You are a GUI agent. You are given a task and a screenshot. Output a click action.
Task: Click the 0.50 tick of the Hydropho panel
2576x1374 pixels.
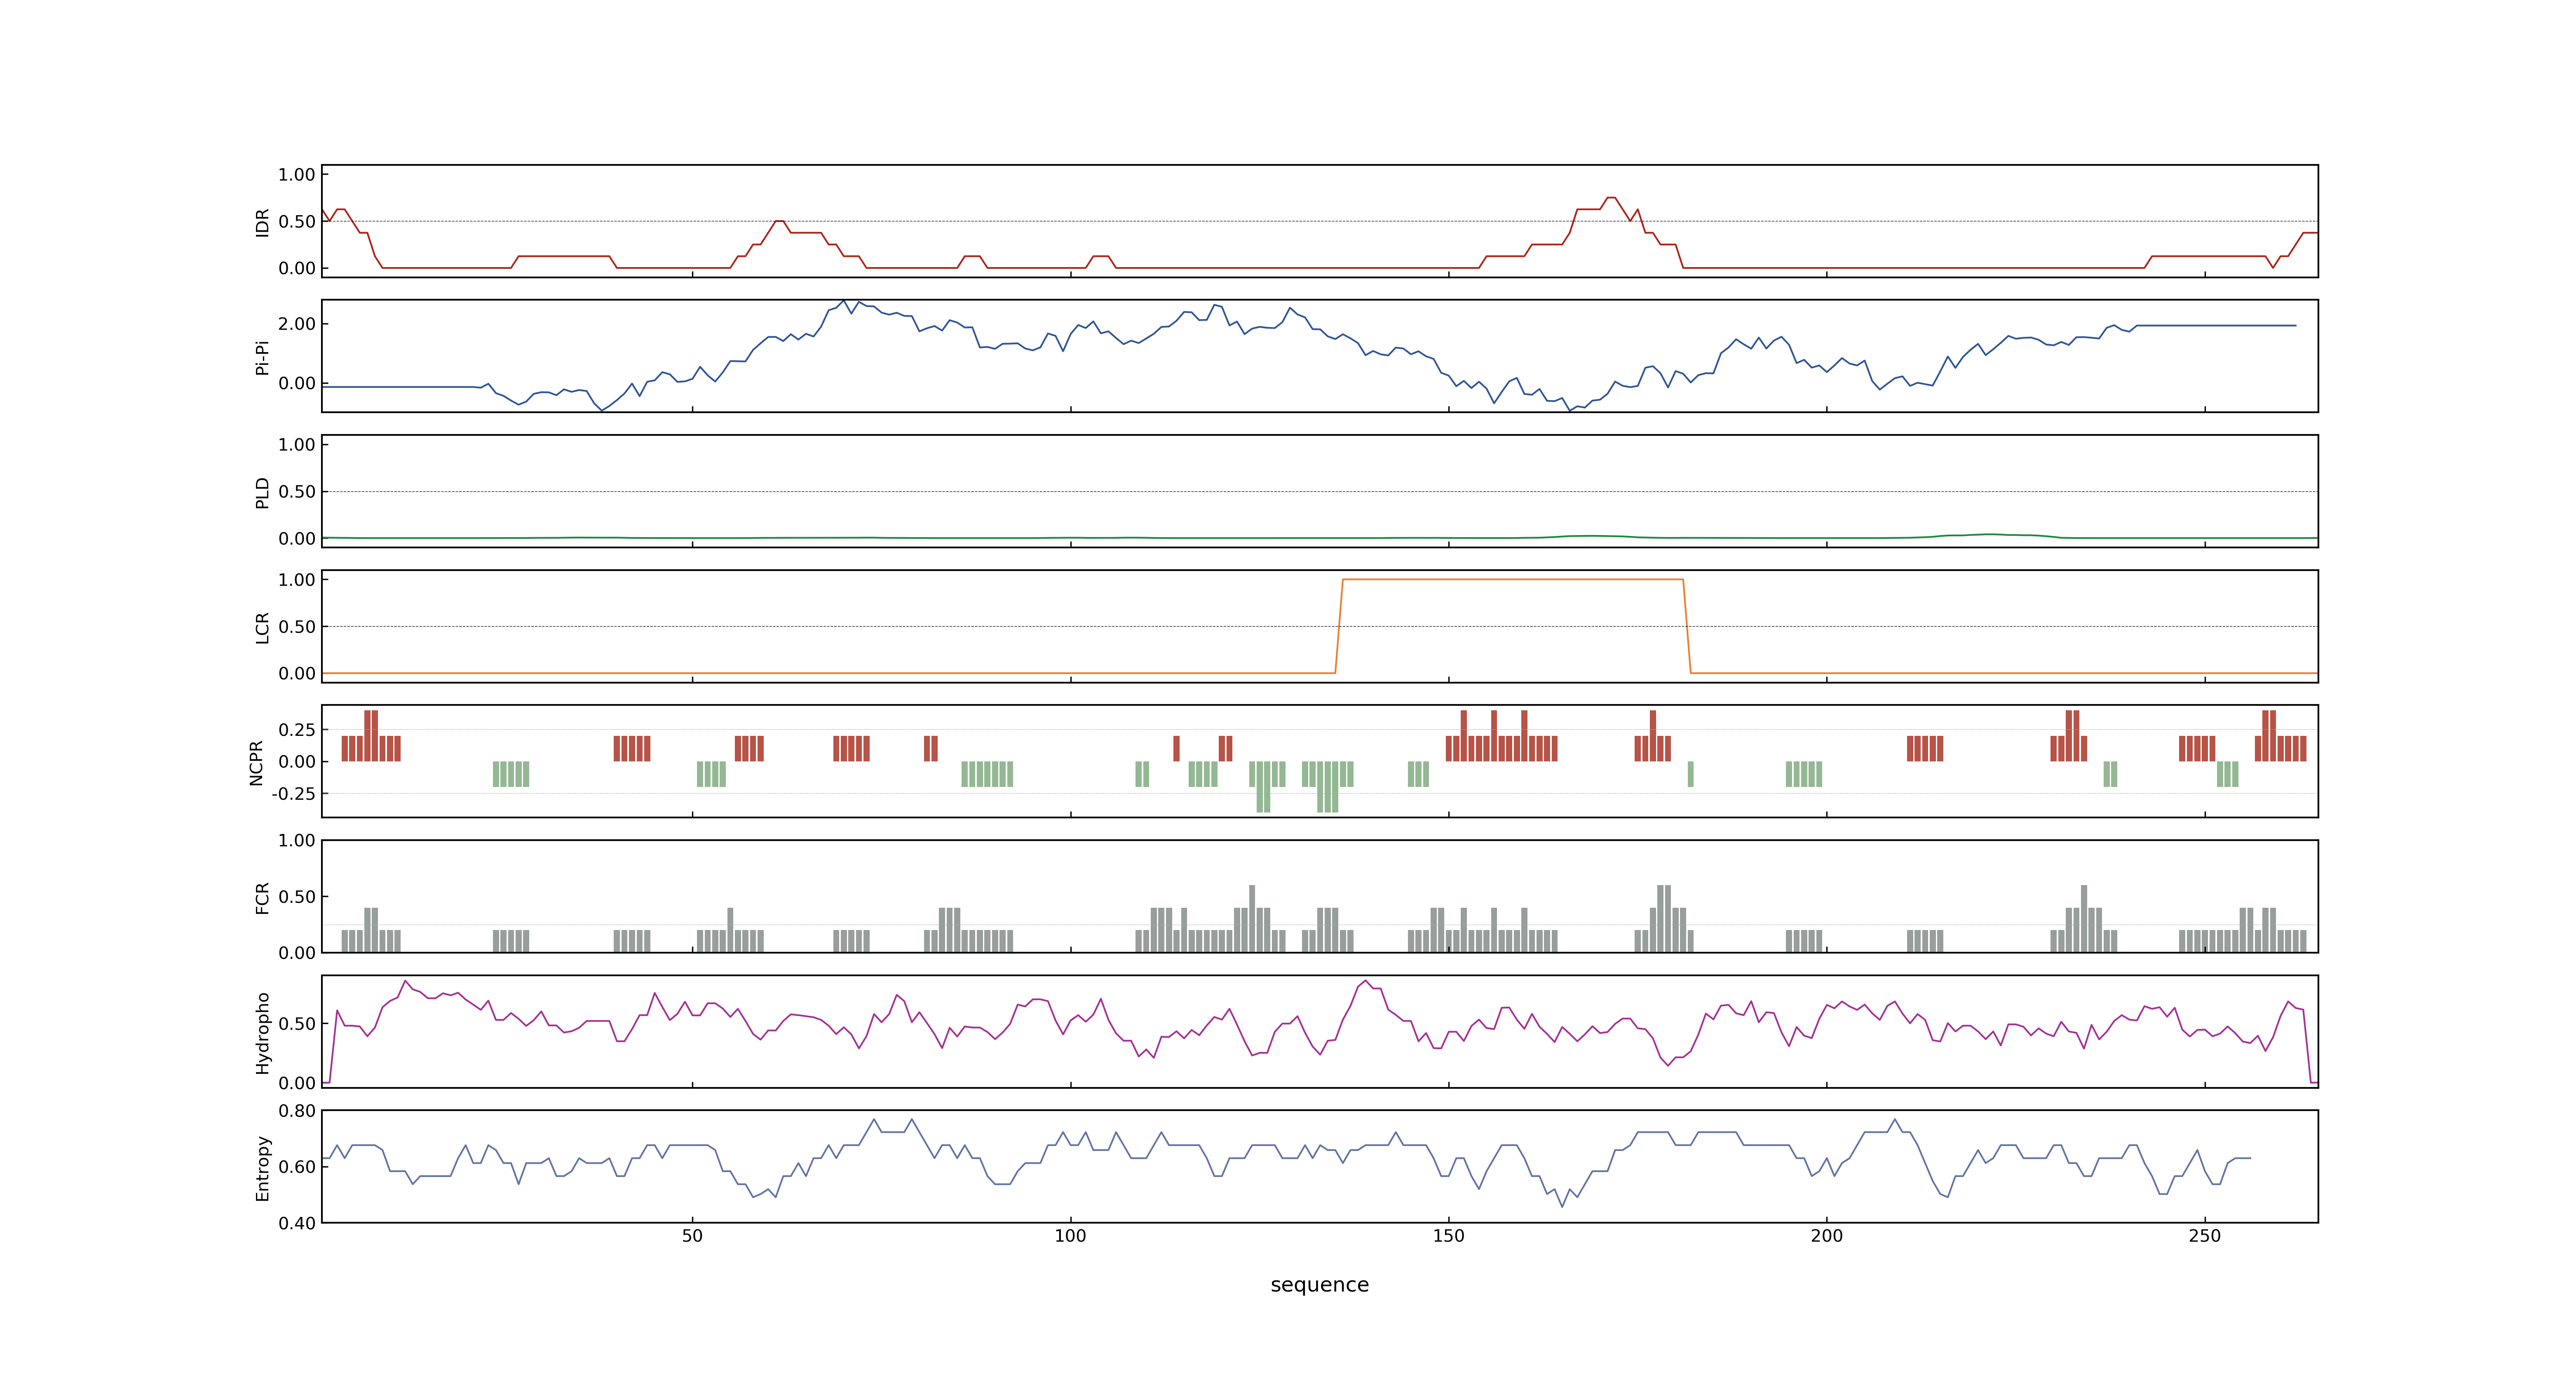click(x=297, y=1024)
